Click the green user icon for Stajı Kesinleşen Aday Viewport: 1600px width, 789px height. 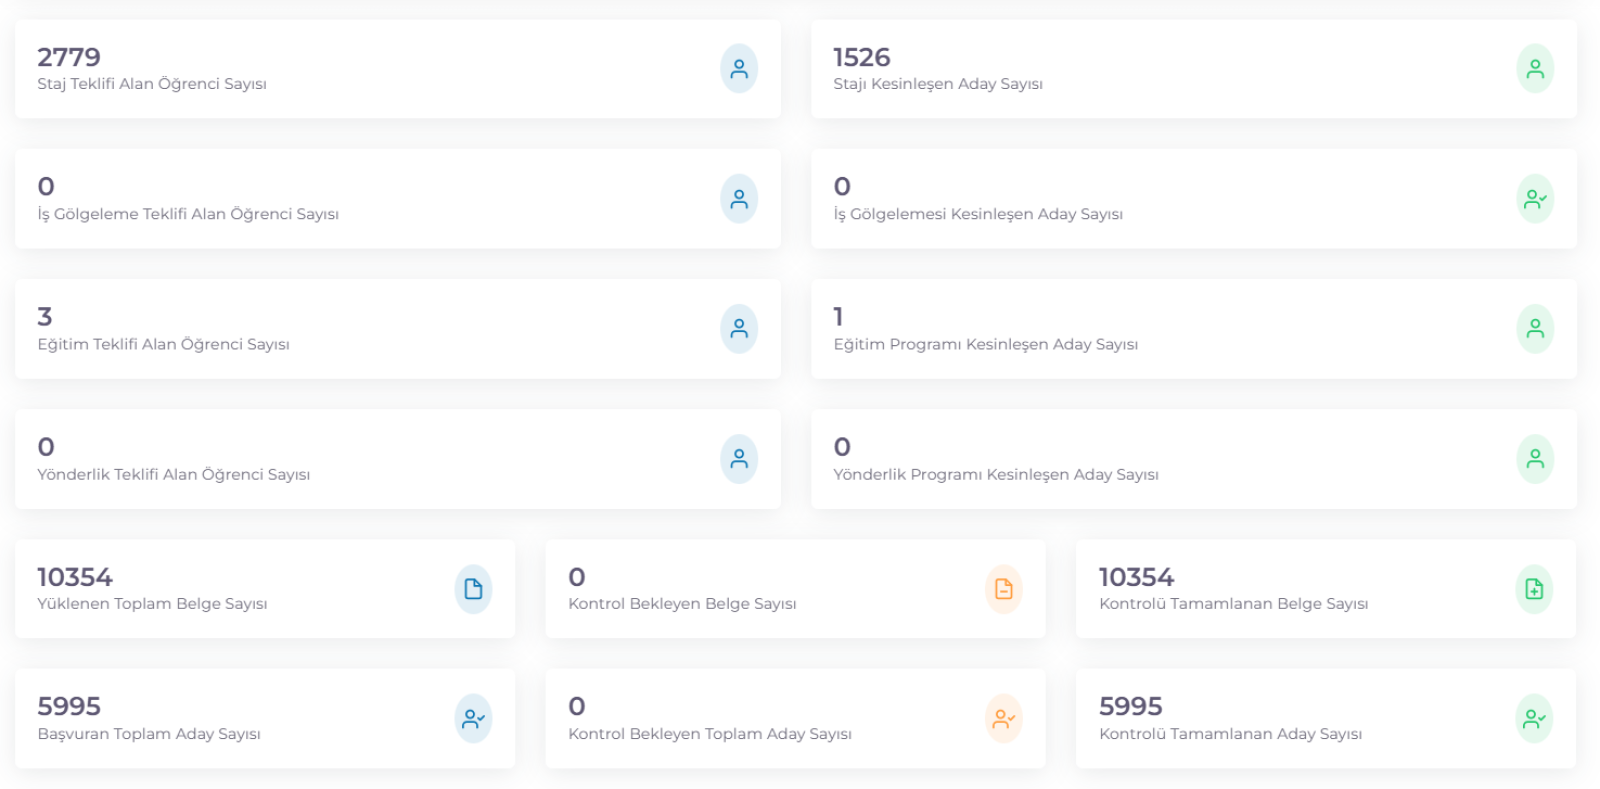tap(1535, 69)
